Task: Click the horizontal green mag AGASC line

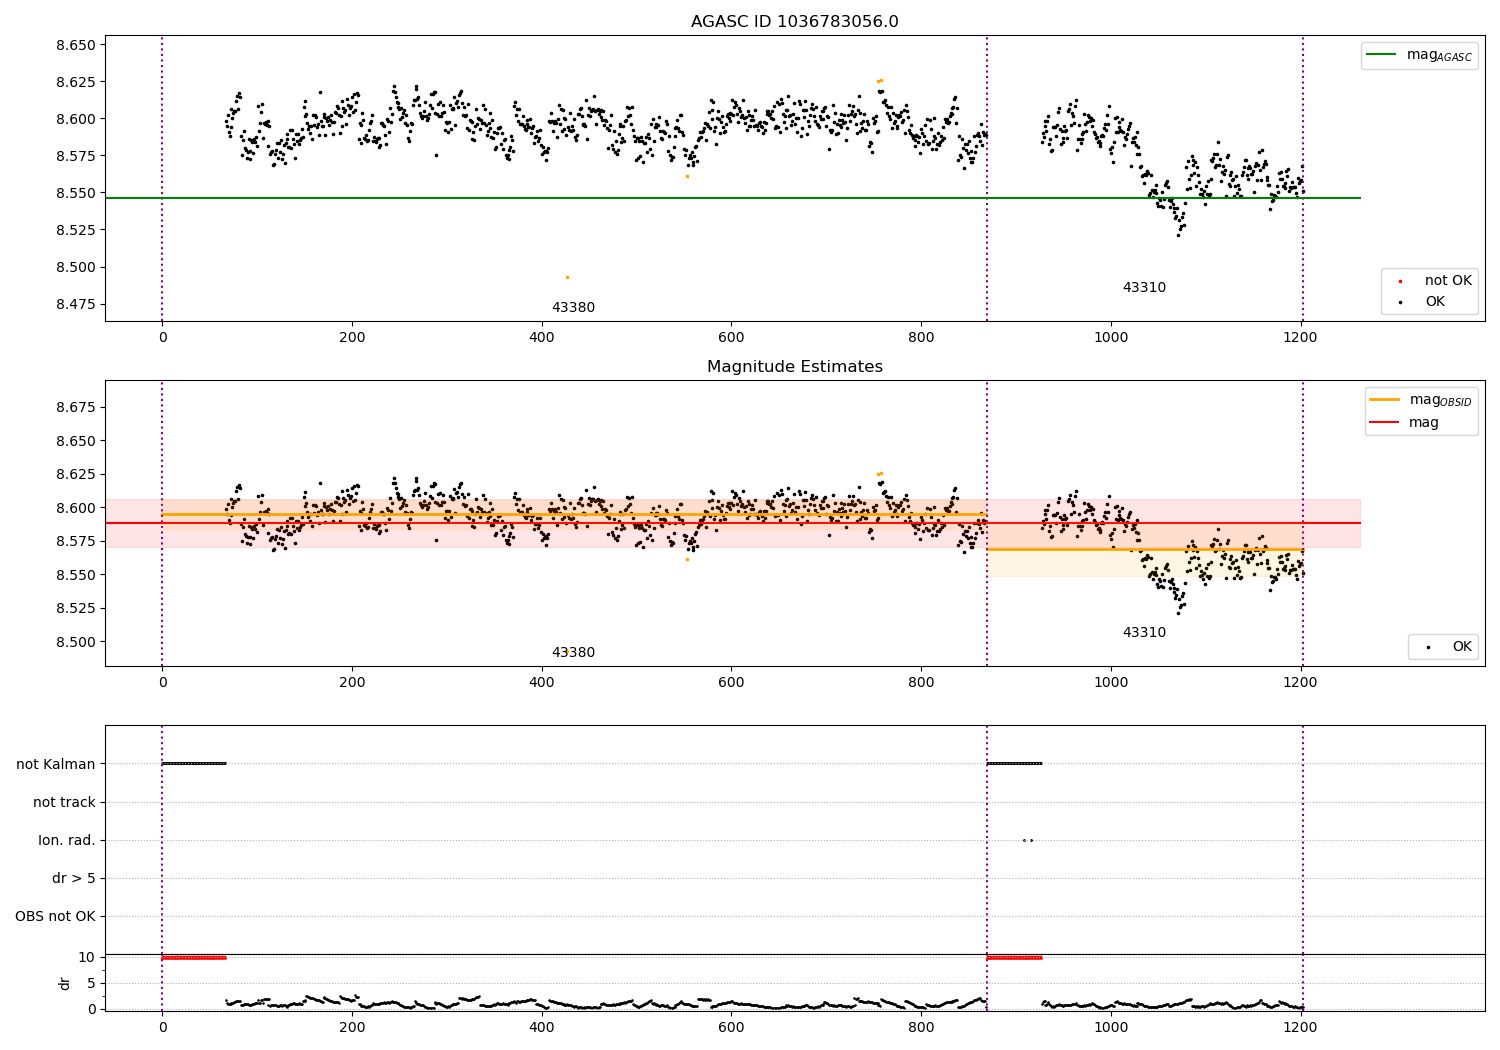Action: click(732, 198)
